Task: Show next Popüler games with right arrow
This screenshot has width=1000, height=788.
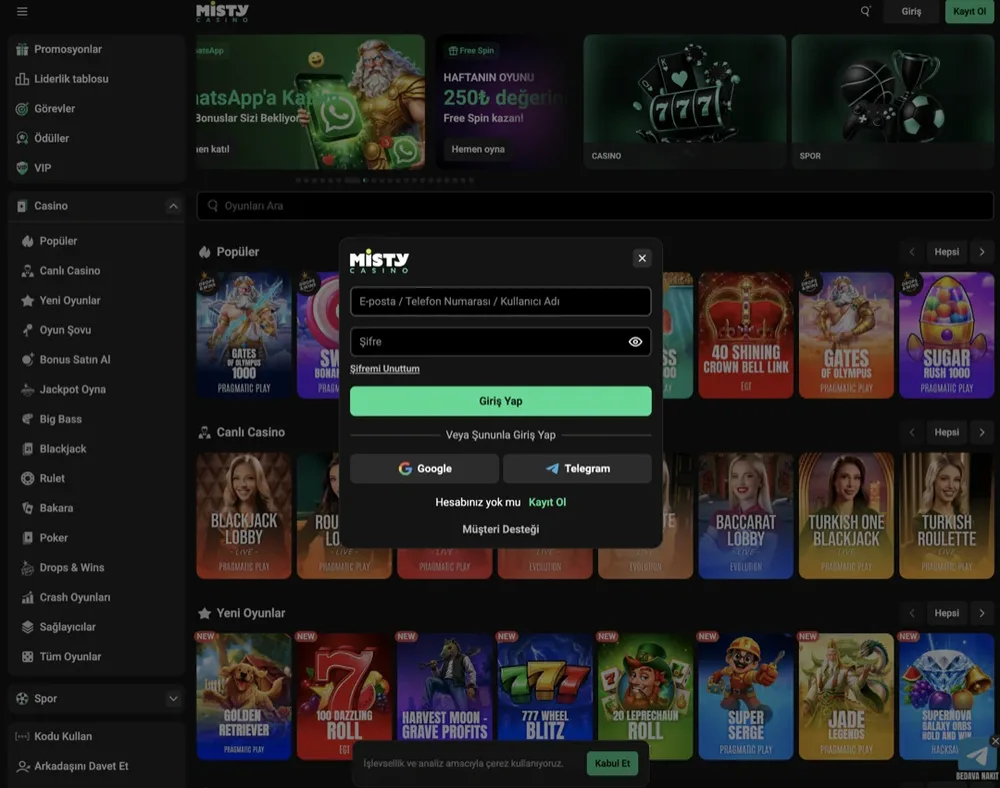Action: tap(982, 252)
